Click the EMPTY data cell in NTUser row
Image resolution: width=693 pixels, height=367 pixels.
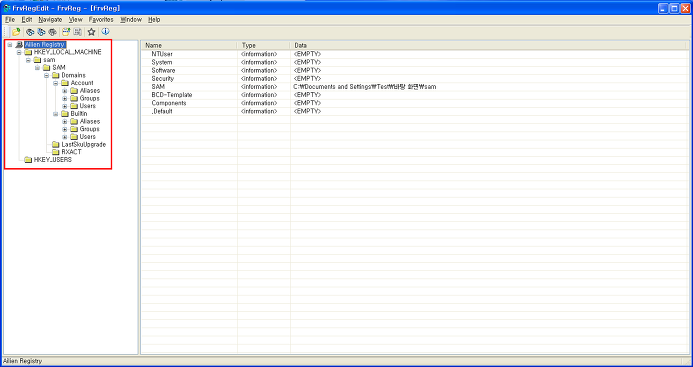(x=307, y=54)
